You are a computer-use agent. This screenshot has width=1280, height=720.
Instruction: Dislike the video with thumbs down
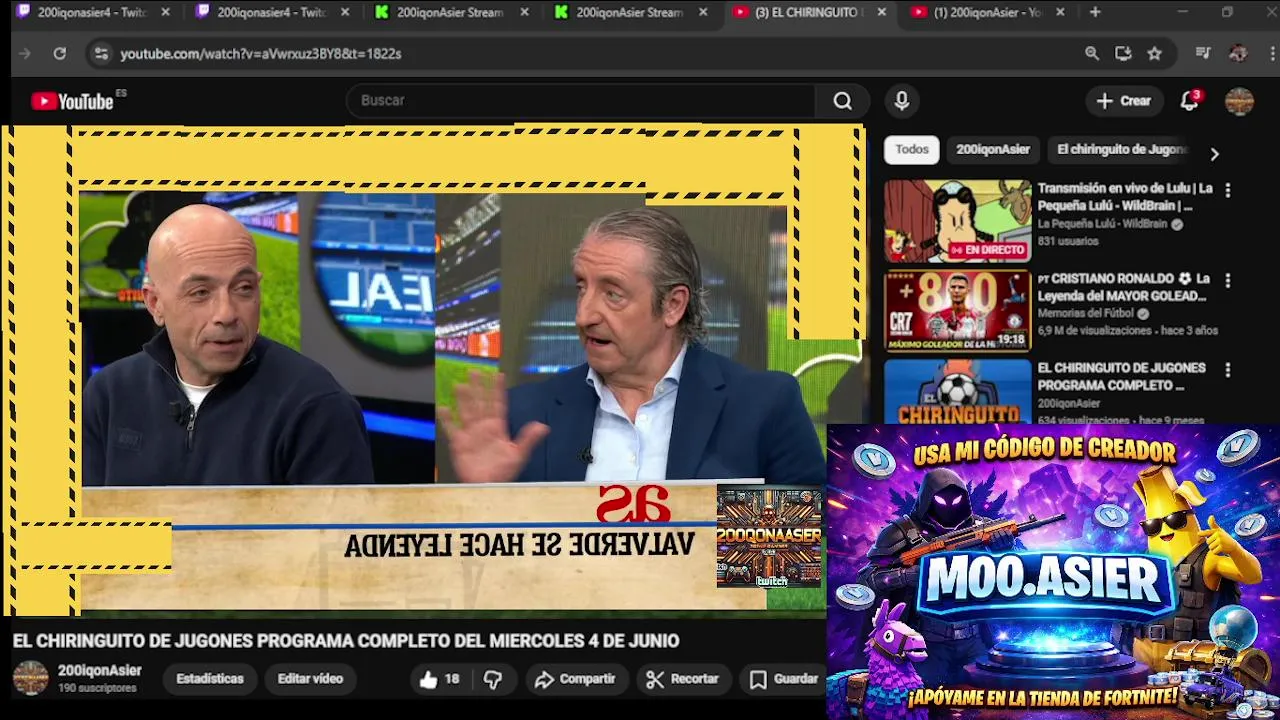click(x=493, y=679)
